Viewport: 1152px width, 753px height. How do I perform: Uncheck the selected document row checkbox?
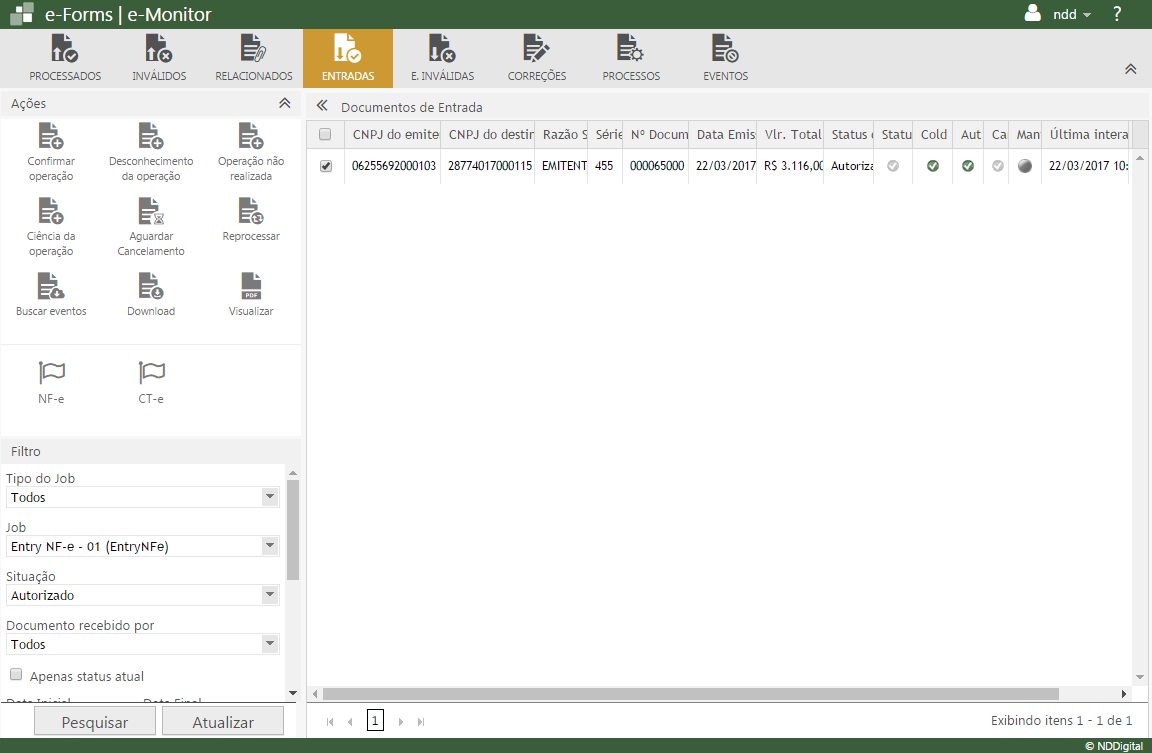point(325,166)
